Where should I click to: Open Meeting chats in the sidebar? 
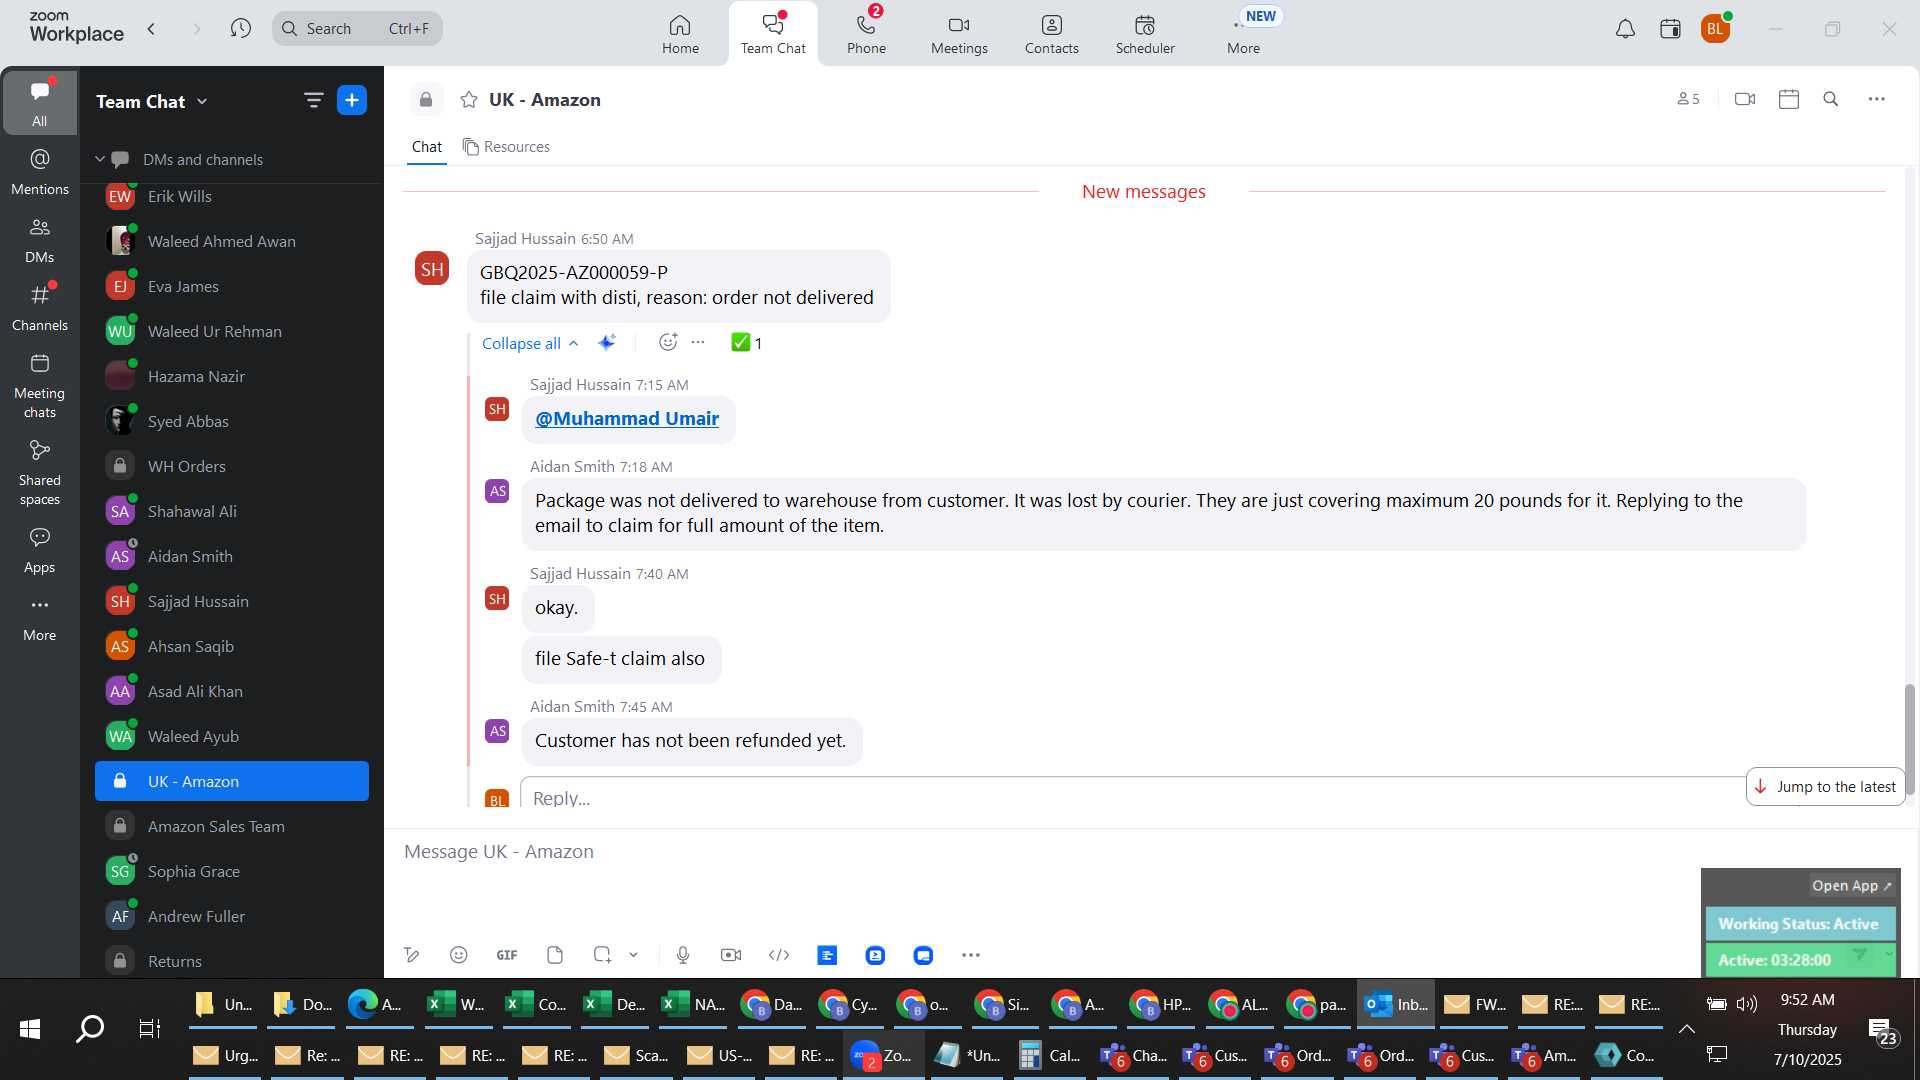coord(39,385)
